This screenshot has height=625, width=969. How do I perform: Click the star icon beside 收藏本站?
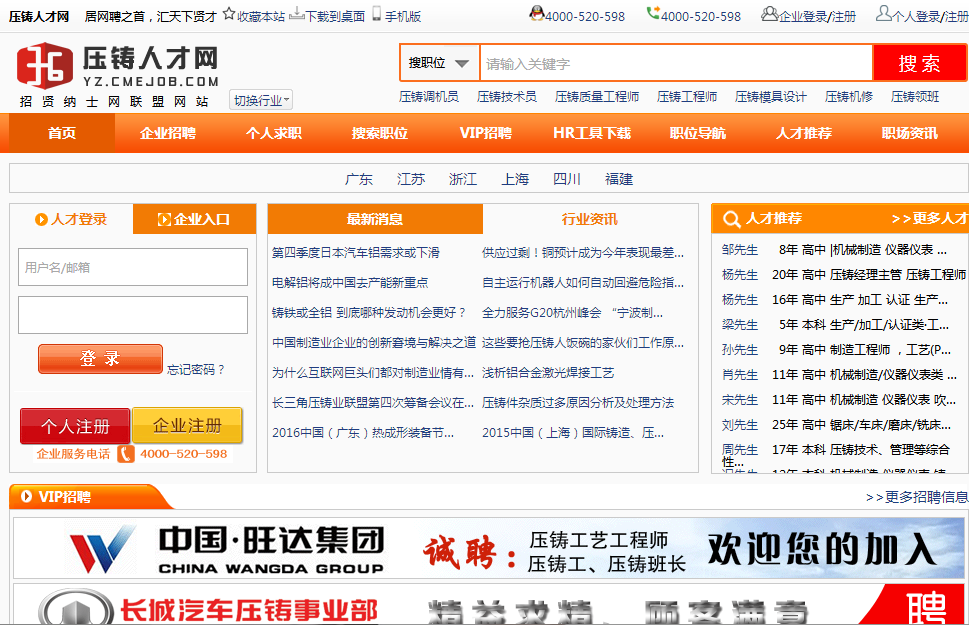point(229,14)
